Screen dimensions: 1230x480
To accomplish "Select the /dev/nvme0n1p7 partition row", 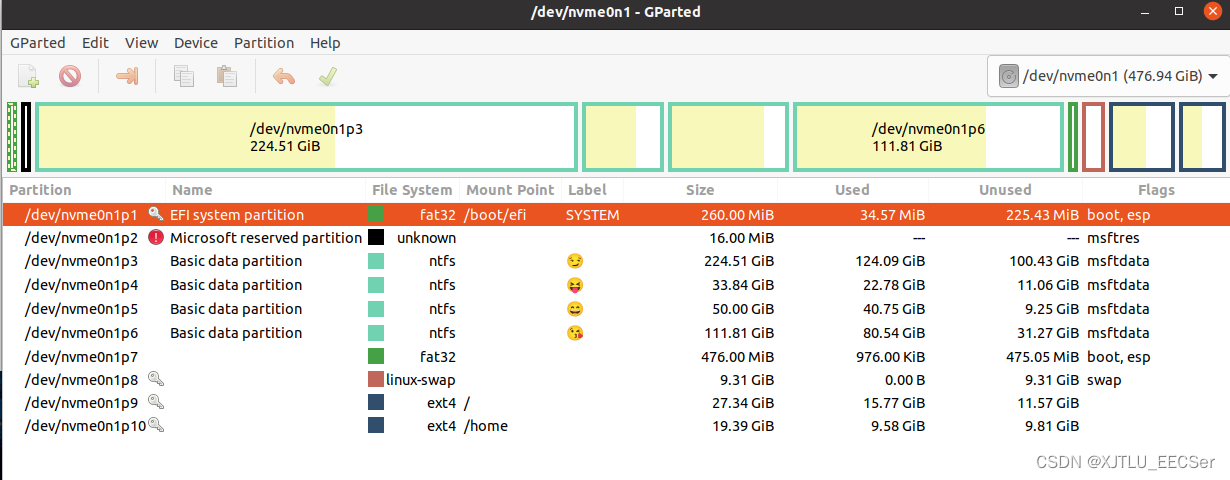I will pyautogui.click(x=615, y=356).
